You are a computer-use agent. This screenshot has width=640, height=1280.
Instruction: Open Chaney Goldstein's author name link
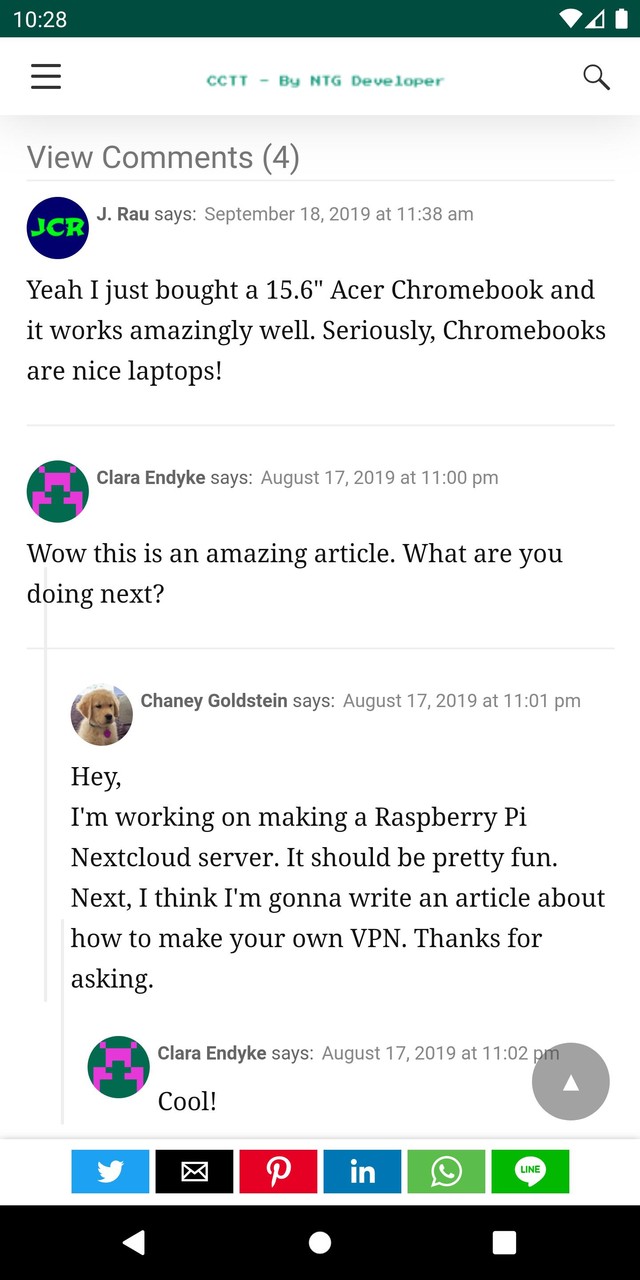(x=214, y=701)
